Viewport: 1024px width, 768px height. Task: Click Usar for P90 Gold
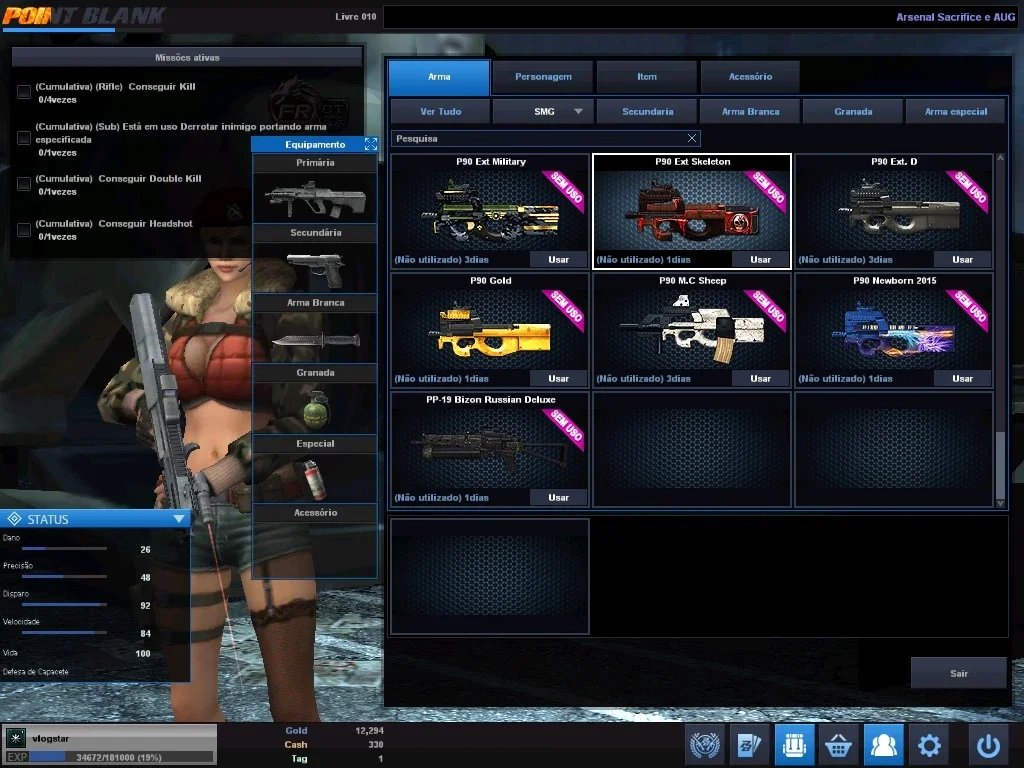(558, 378)
